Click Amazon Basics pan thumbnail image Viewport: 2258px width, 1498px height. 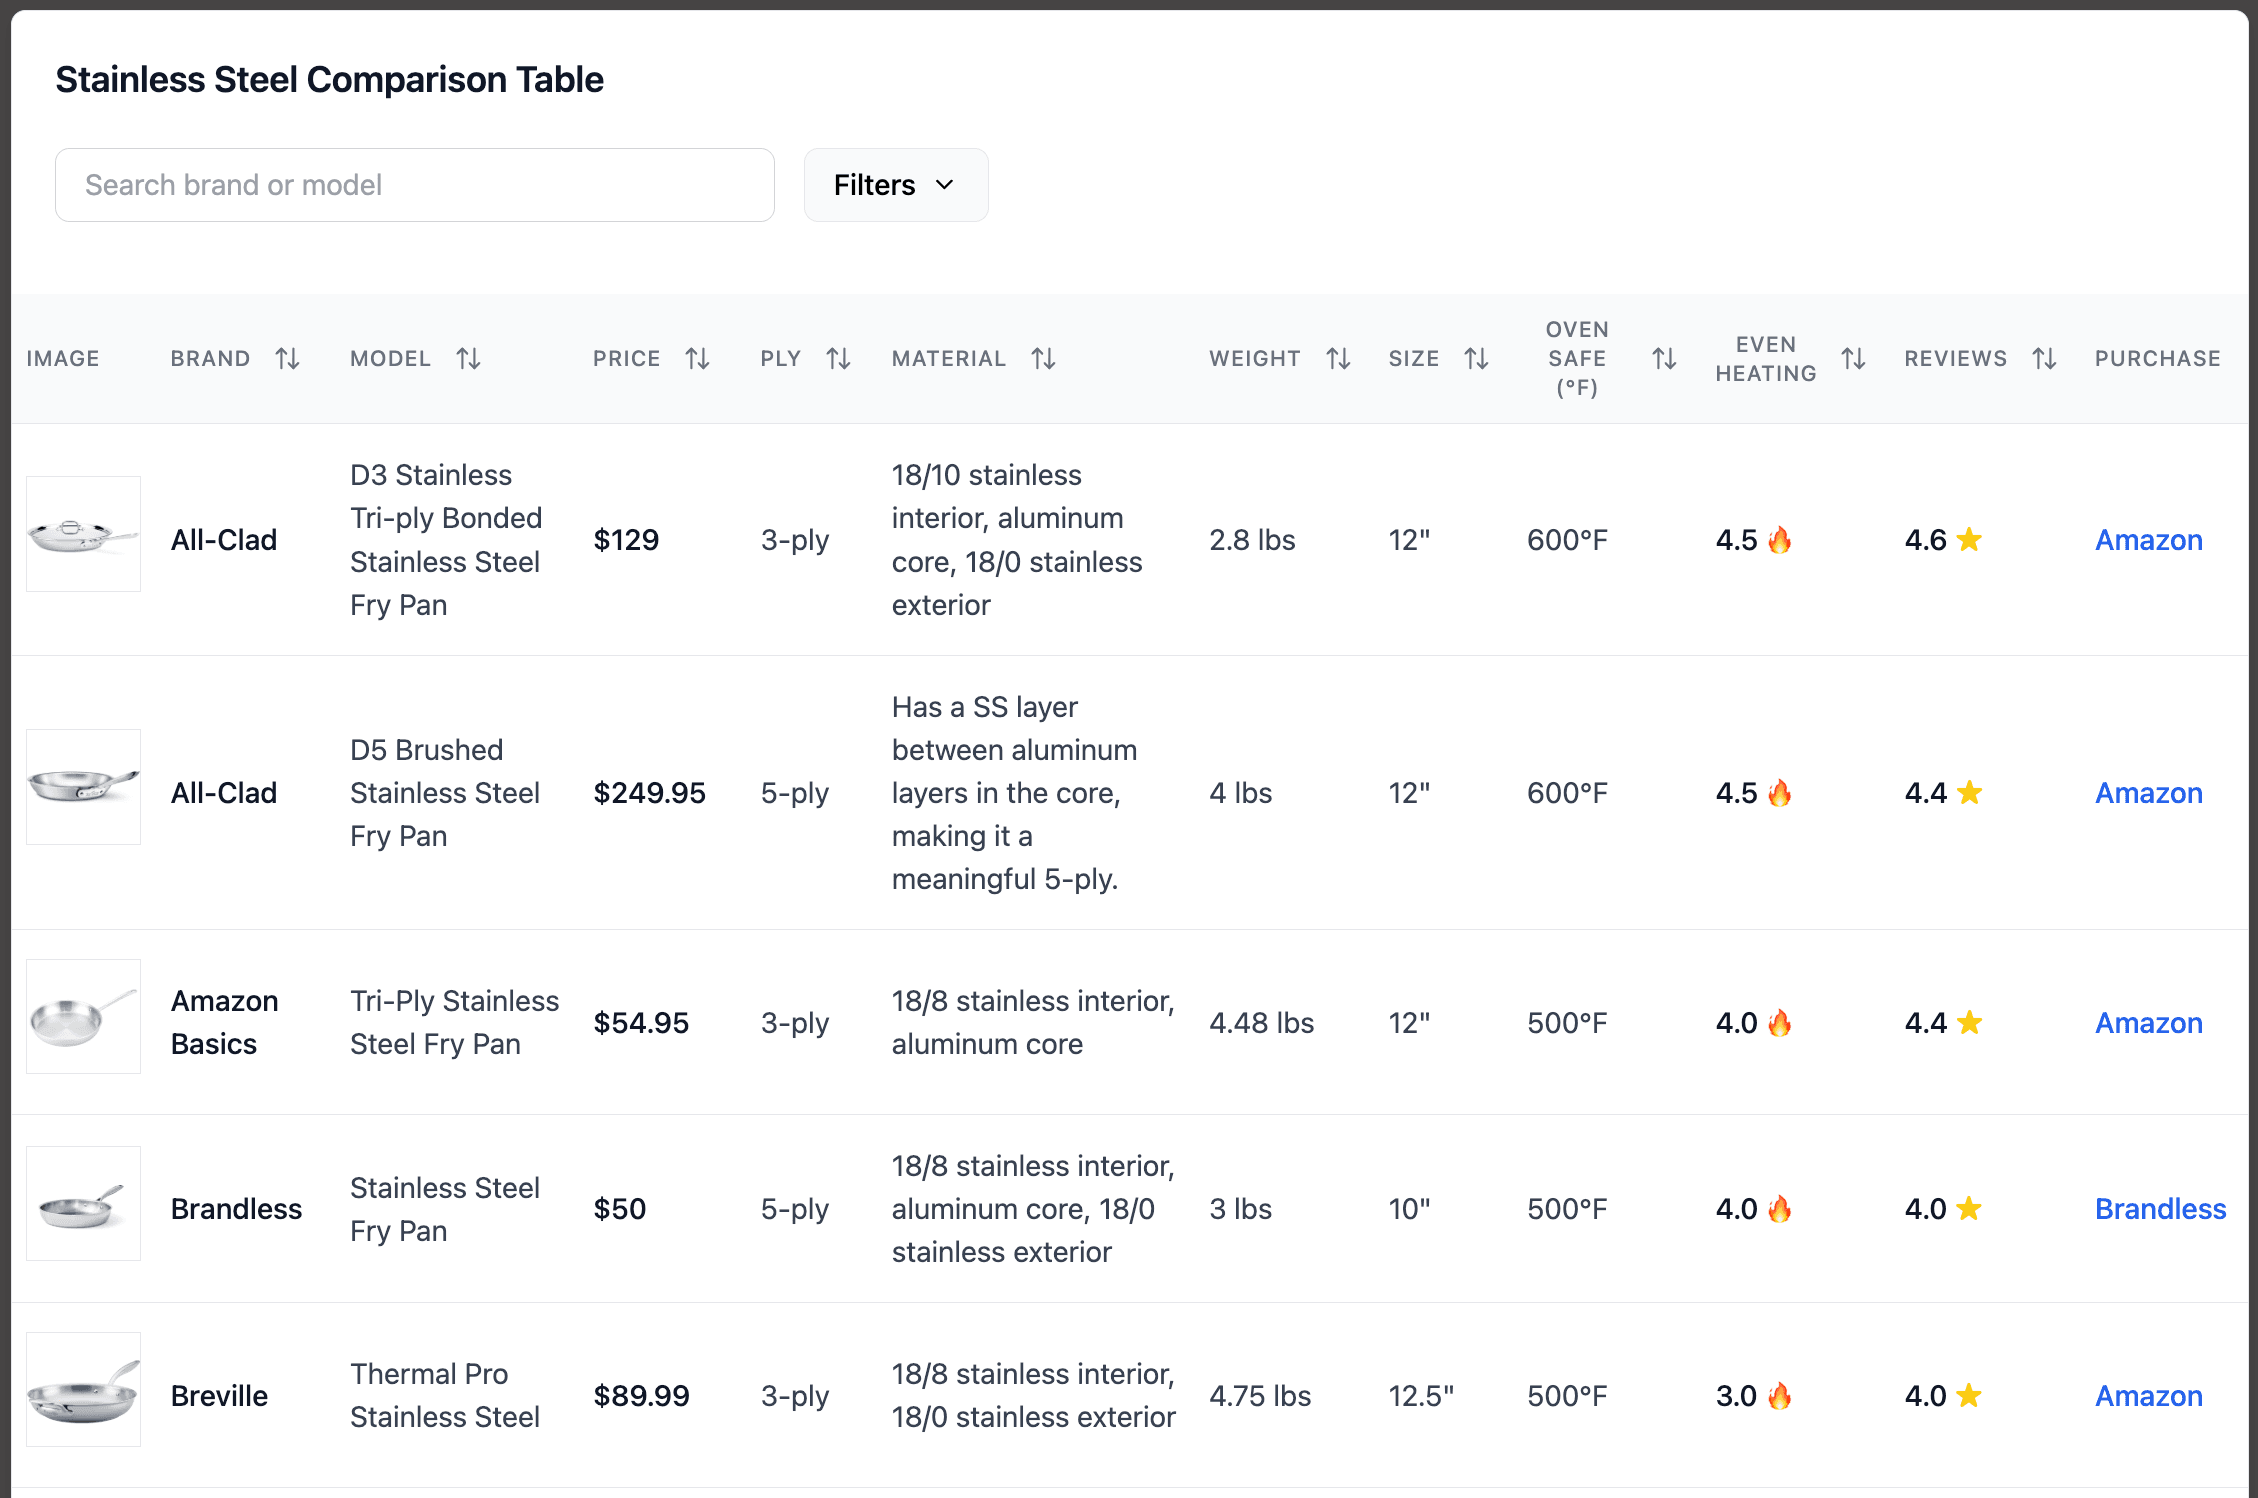click(x=83, y=1017)
